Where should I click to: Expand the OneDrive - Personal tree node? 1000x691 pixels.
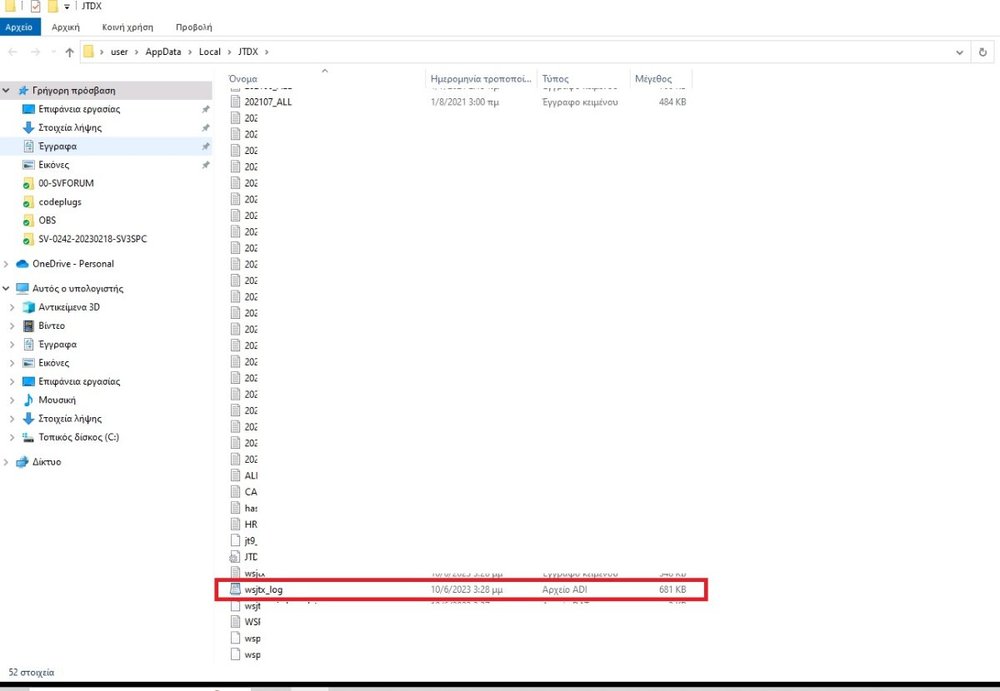(x=8, y=264)
